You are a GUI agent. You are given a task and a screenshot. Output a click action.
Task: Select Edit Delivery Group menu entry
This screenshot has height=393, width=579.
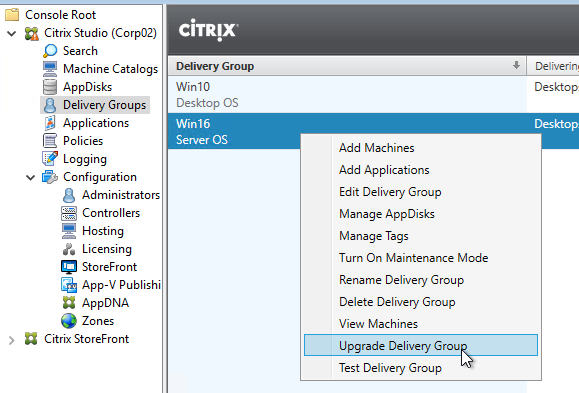pos(421,192)
